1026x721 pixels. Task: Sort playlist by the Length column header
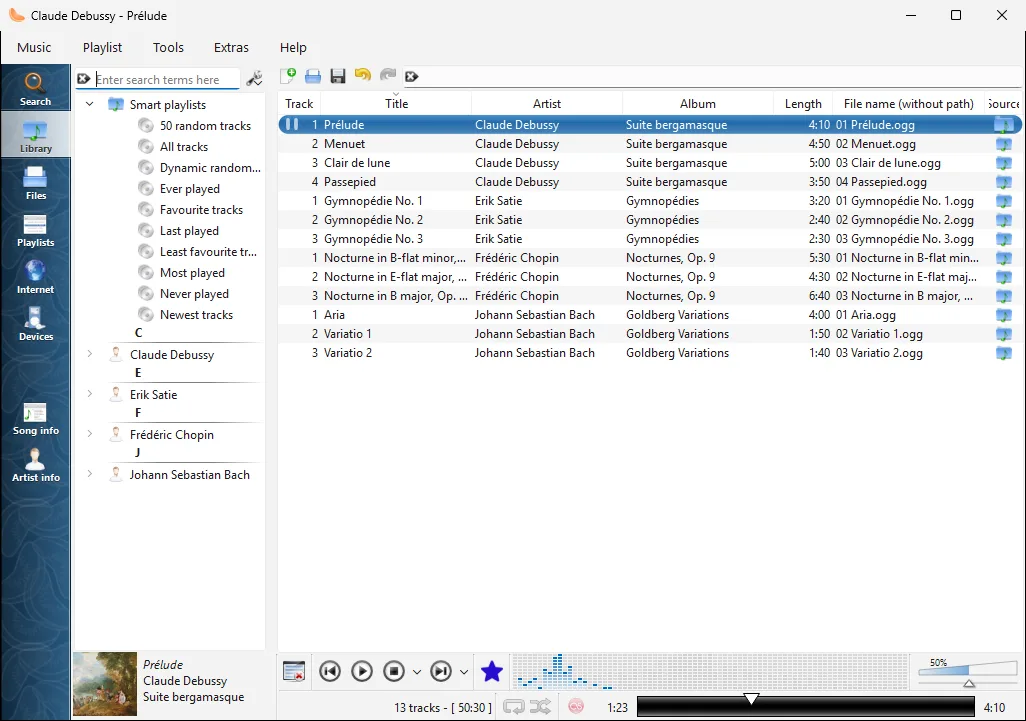point(803,103)
